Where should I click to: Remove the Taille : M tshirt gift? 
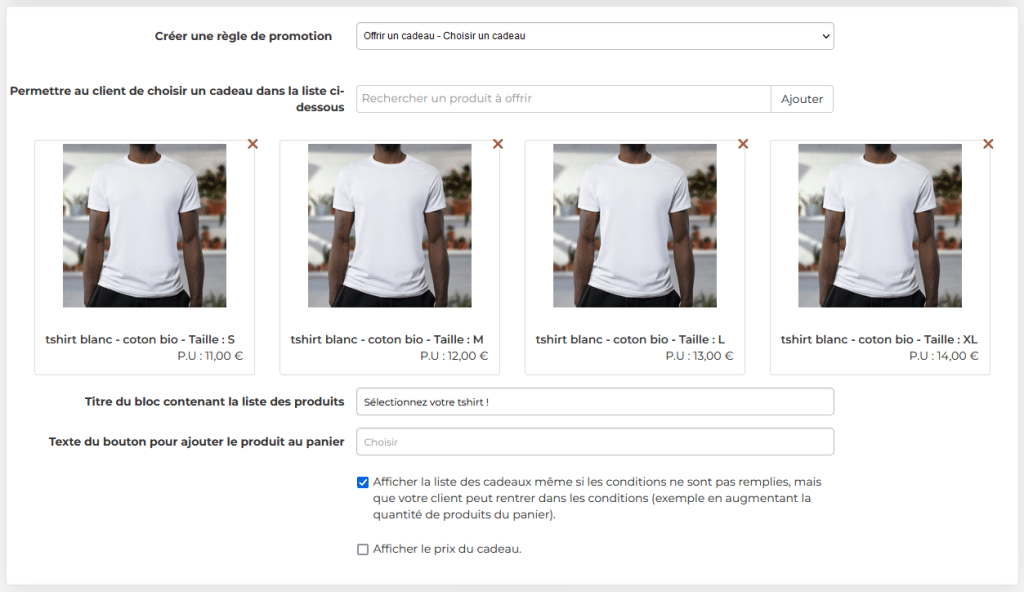(498, 144)
